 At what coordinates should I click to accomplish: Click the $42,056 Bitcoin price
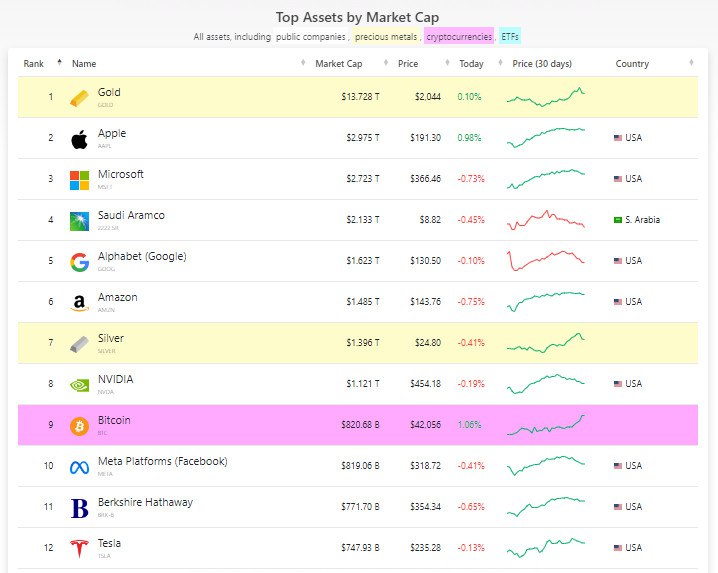click(x=425, y=425)
